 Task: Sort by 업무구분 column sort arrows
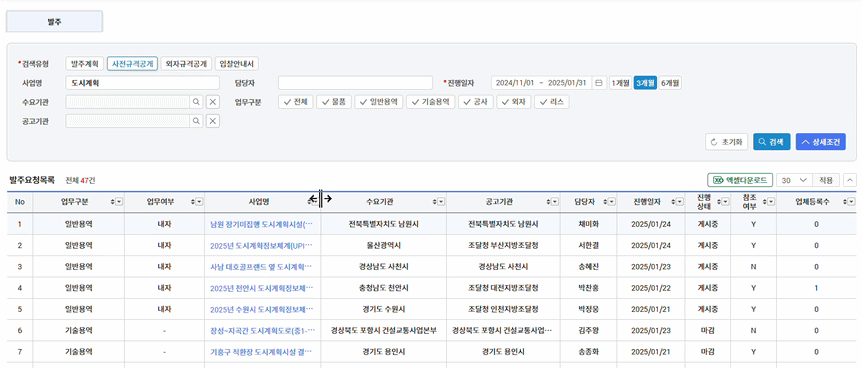pyautogui.click(x=113, y=202)
